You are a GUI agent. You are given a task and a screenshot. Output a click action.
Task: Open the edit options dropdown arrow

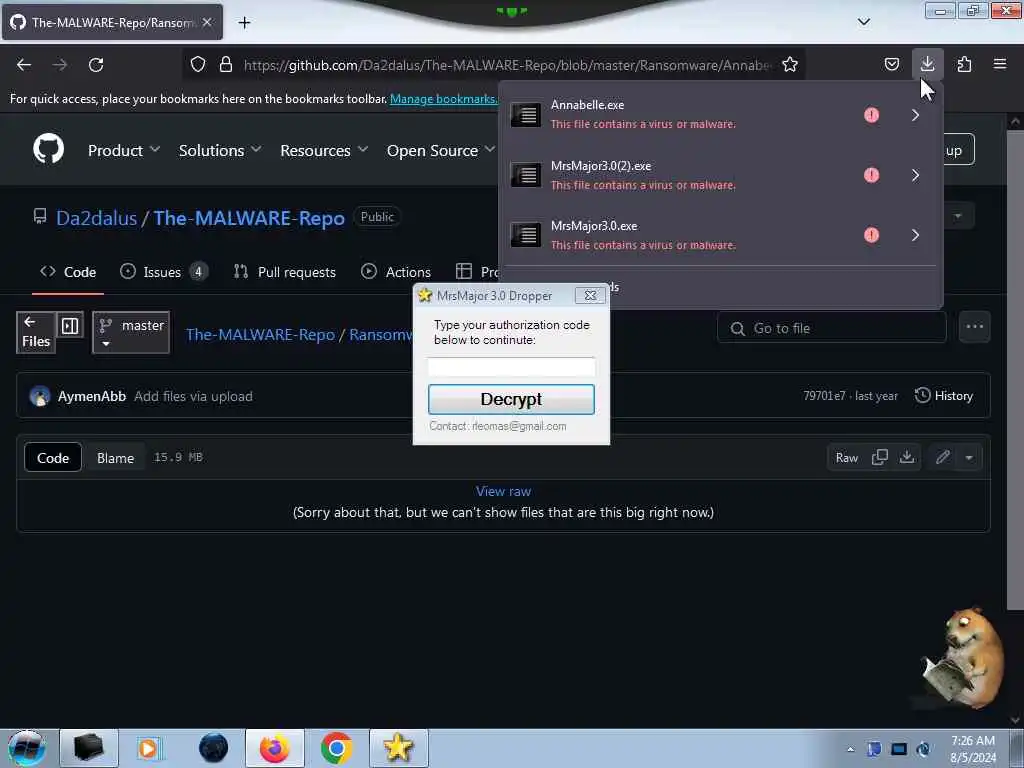tap(969, 458)
